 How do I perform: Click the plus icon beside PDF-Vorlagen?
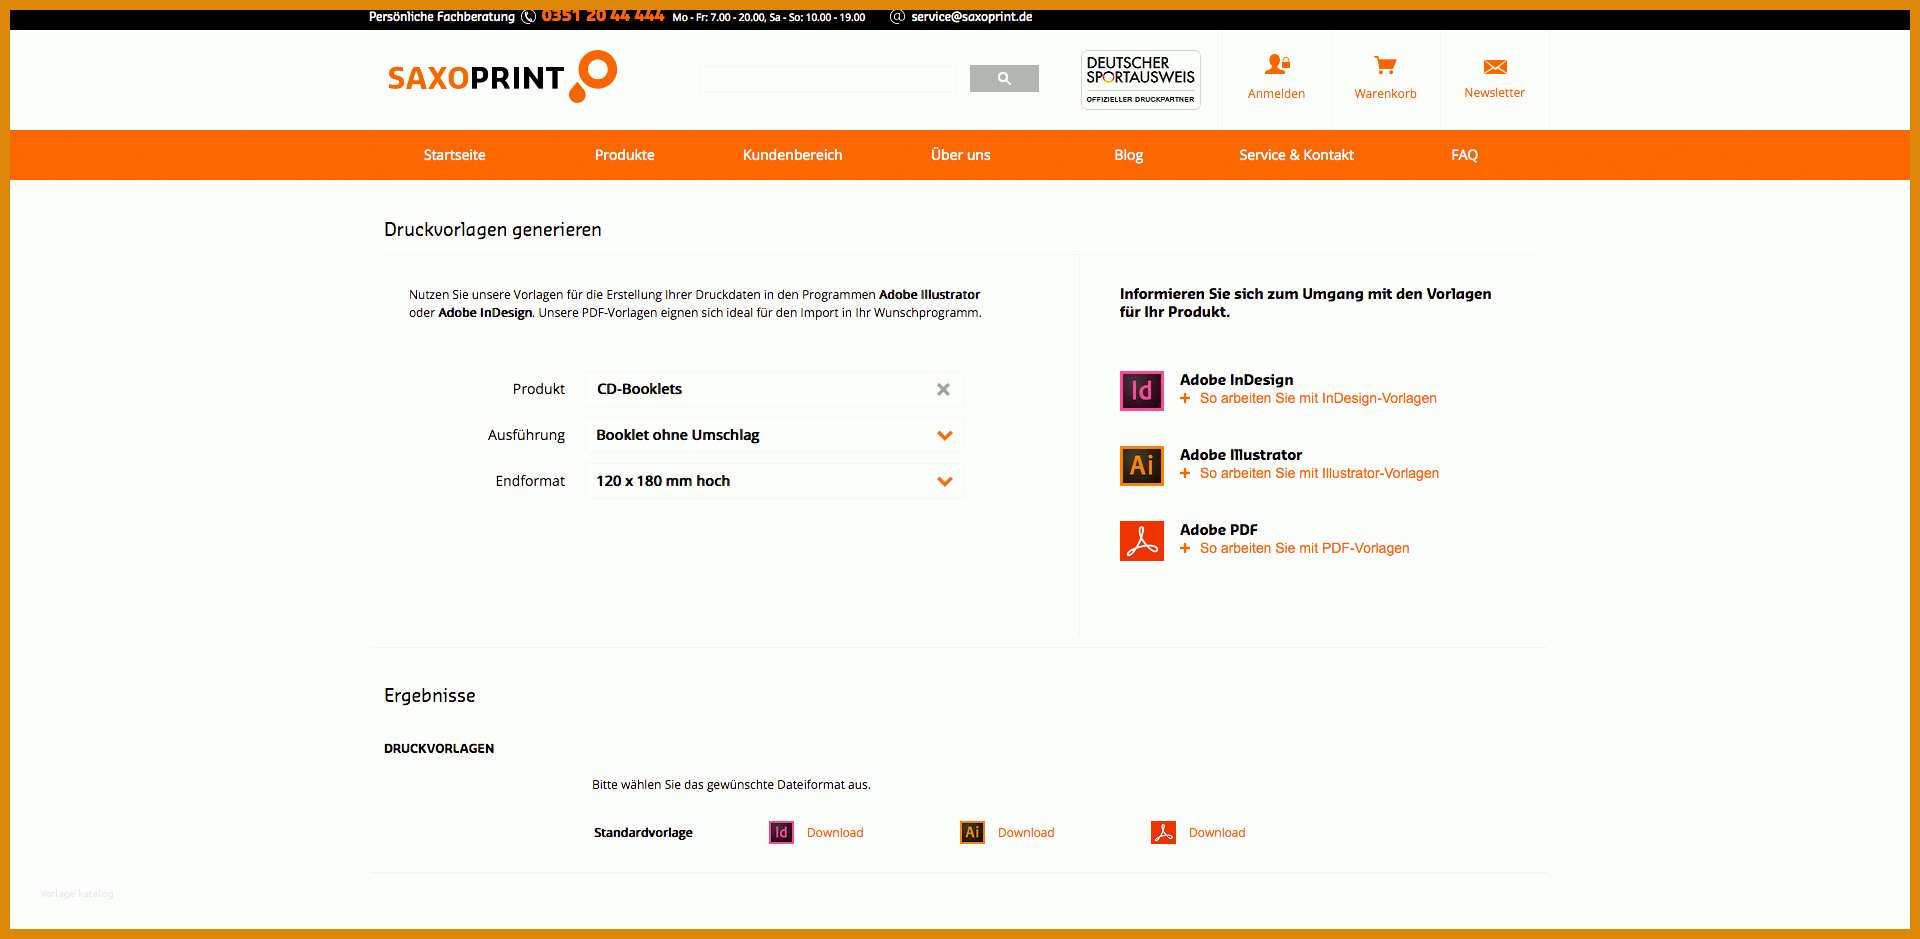[x=1185, y=548]
